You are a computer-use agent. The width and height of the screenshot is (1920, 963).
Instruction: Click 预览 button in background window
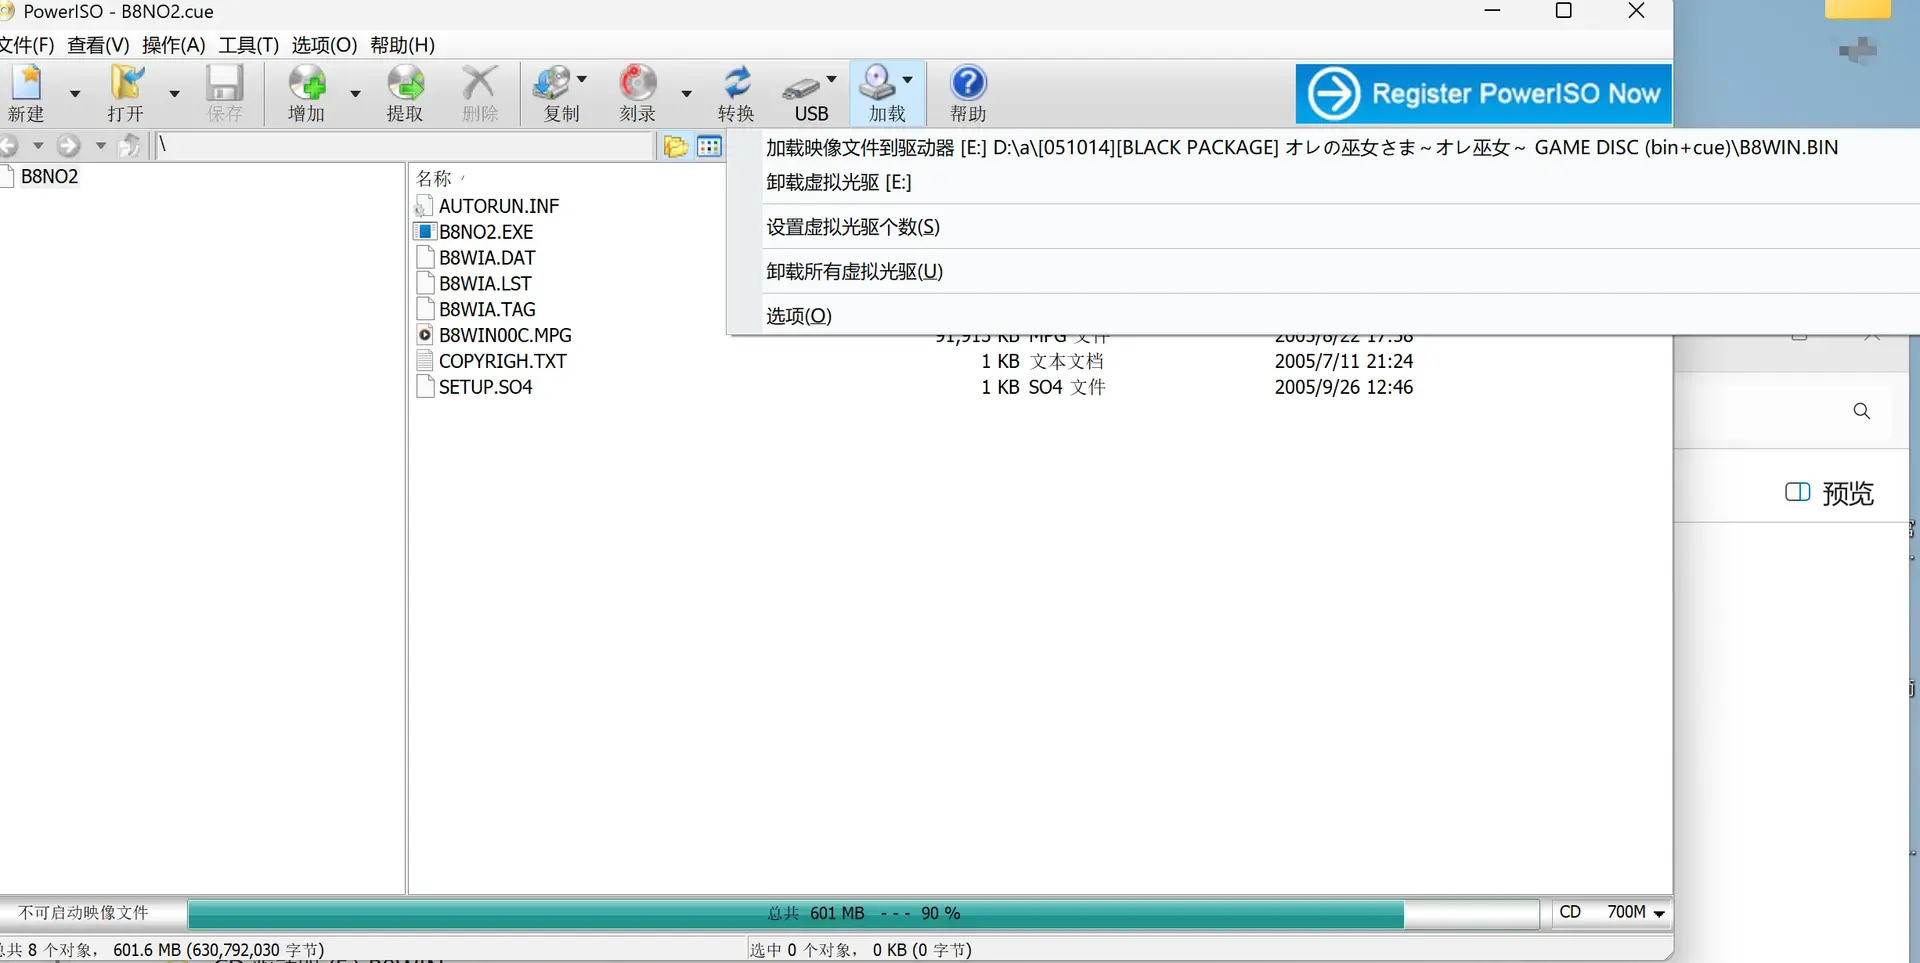point(1830,493)
